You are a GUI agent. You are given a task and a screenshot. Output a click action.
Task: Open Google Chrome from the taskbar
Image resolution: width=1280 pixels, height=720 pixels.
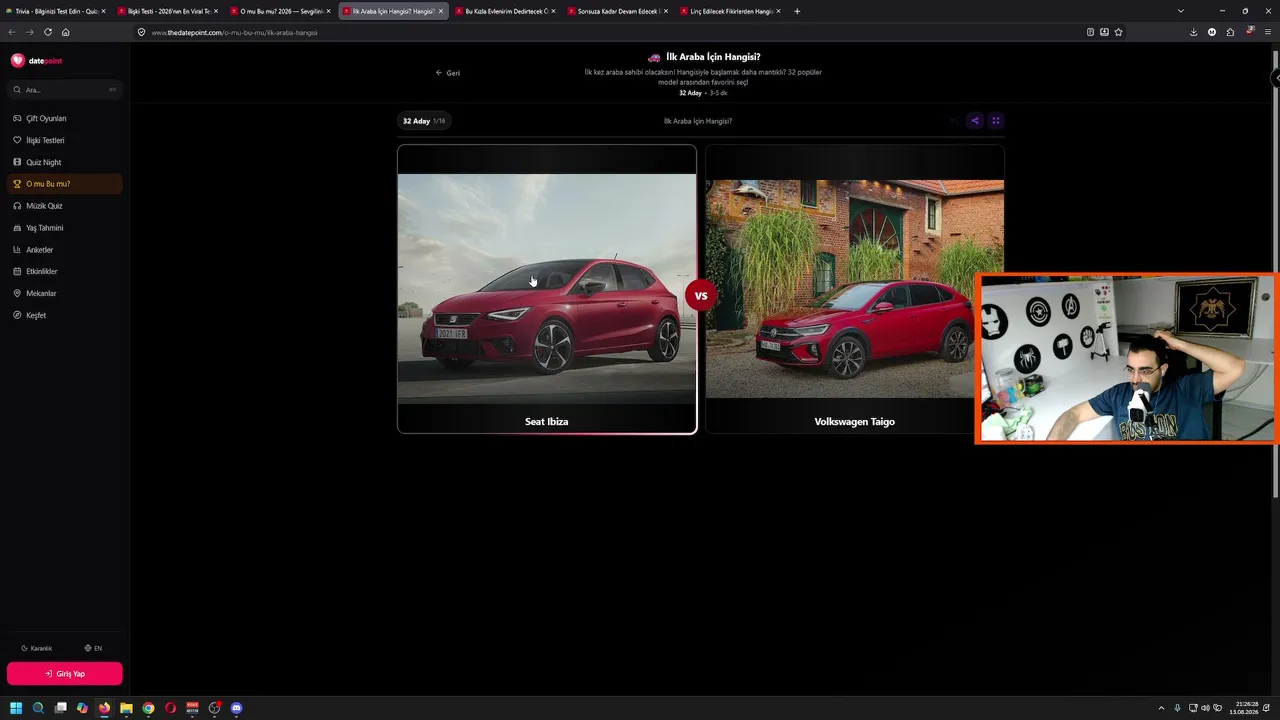pos(148,708)
